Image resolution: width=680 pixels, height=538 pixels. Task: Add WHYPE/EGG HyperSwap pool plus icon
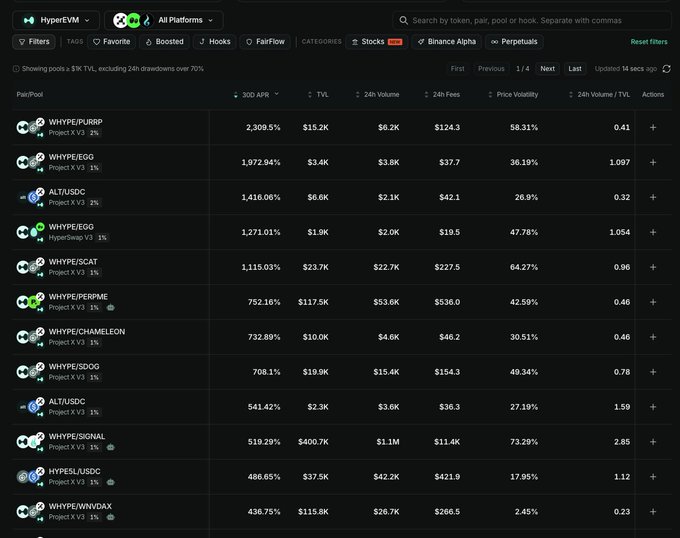pos(653,232)
